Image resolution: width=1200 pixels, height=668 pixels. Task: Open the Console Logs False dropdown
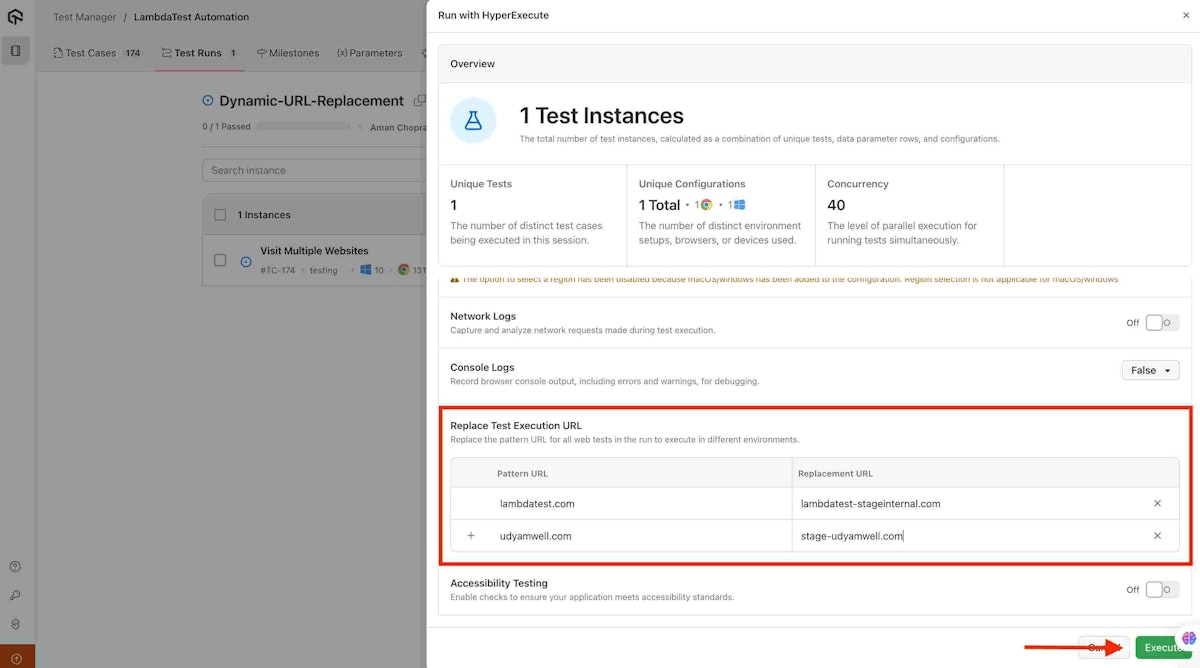pos(1149,369)
